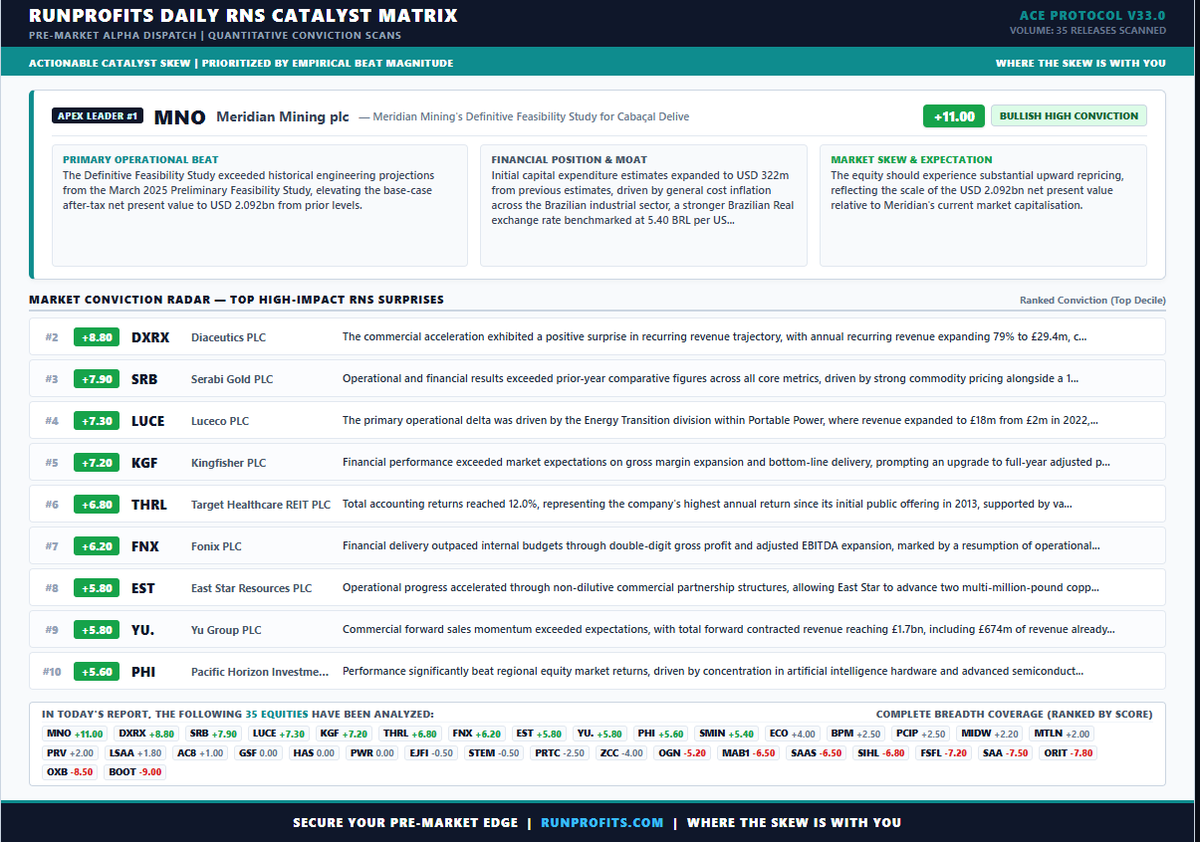Select the Fonix PLC company name
1200x842 pixels.
pyautogui.click(x=216, y=547)
